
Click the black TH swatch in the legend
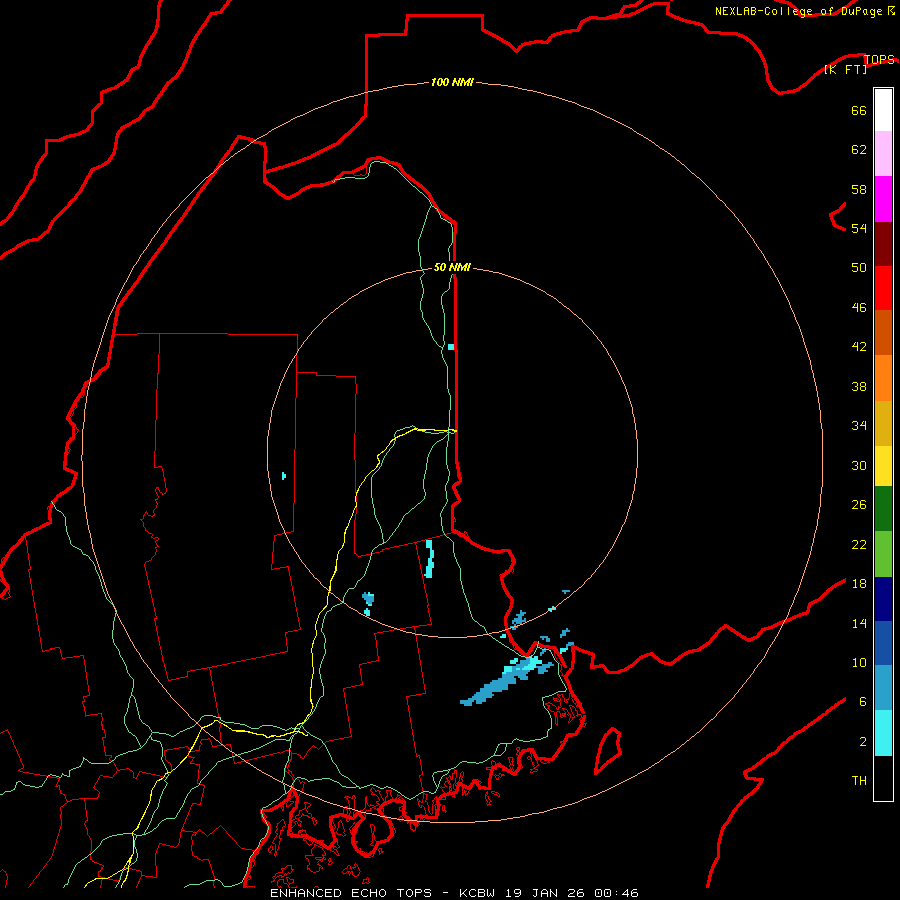coord(883,778)
